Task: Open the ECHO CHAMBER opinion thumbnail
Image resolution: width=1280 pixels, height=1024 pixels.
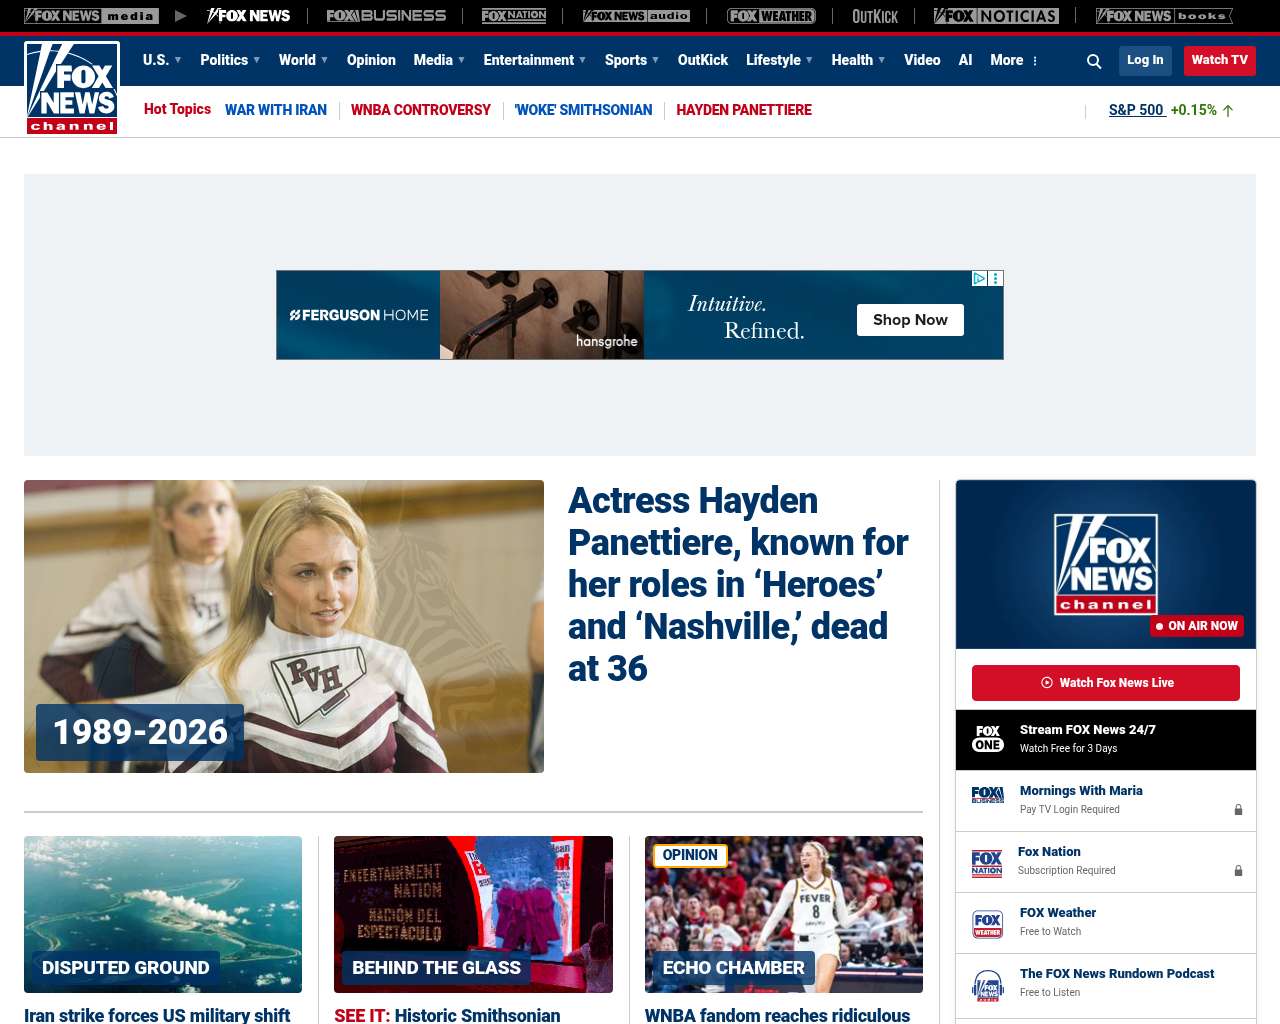Action: tap(784, 914)
